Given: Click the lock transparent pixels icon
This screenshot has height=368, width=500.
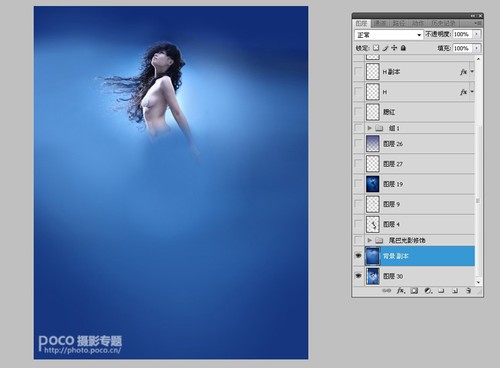Looking at the screenshot, I should (x=376, y=48).
